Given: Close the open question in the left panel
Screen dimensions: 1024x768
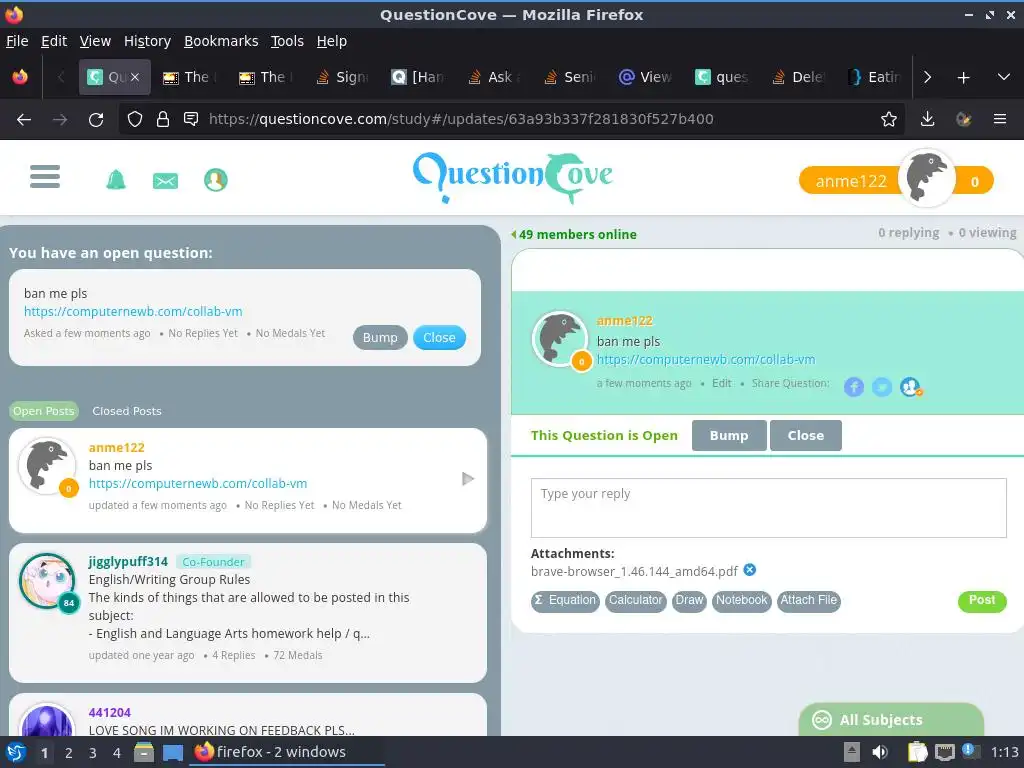Looking at the screenshot, I should [x=439, y=338].
